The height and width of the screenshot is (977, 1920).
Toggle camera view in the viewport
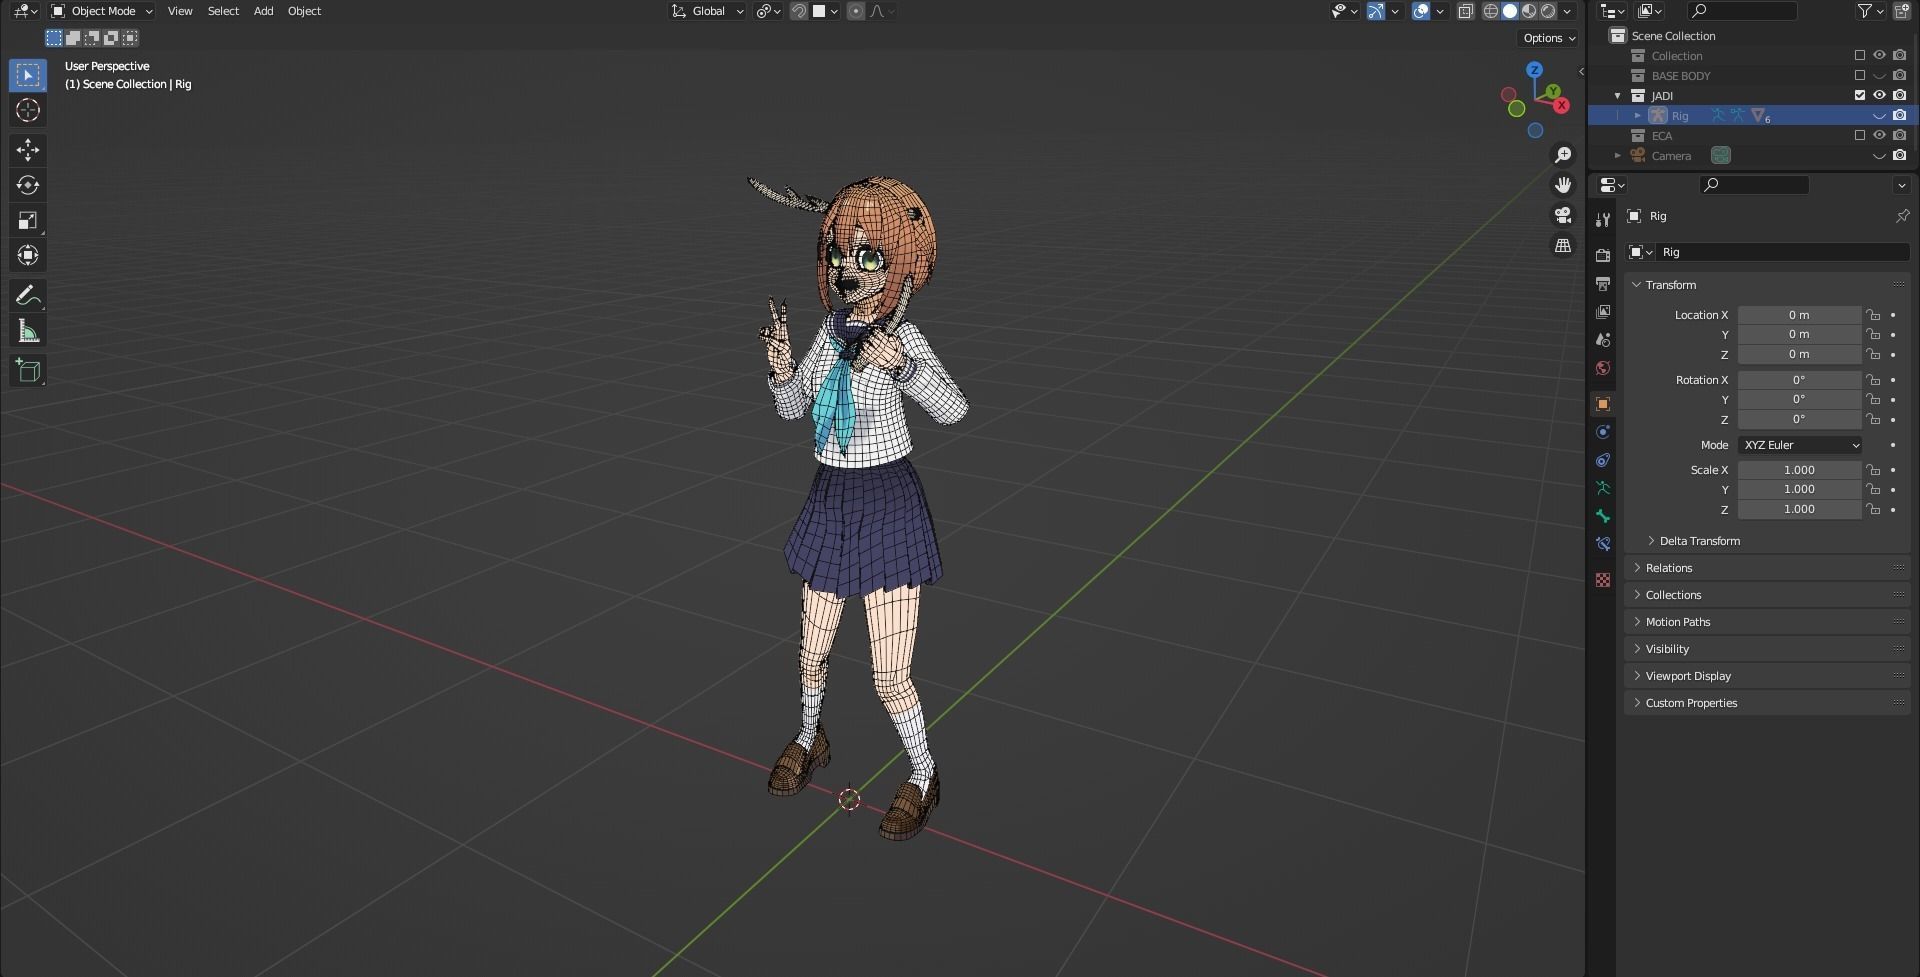[1563, 215]
